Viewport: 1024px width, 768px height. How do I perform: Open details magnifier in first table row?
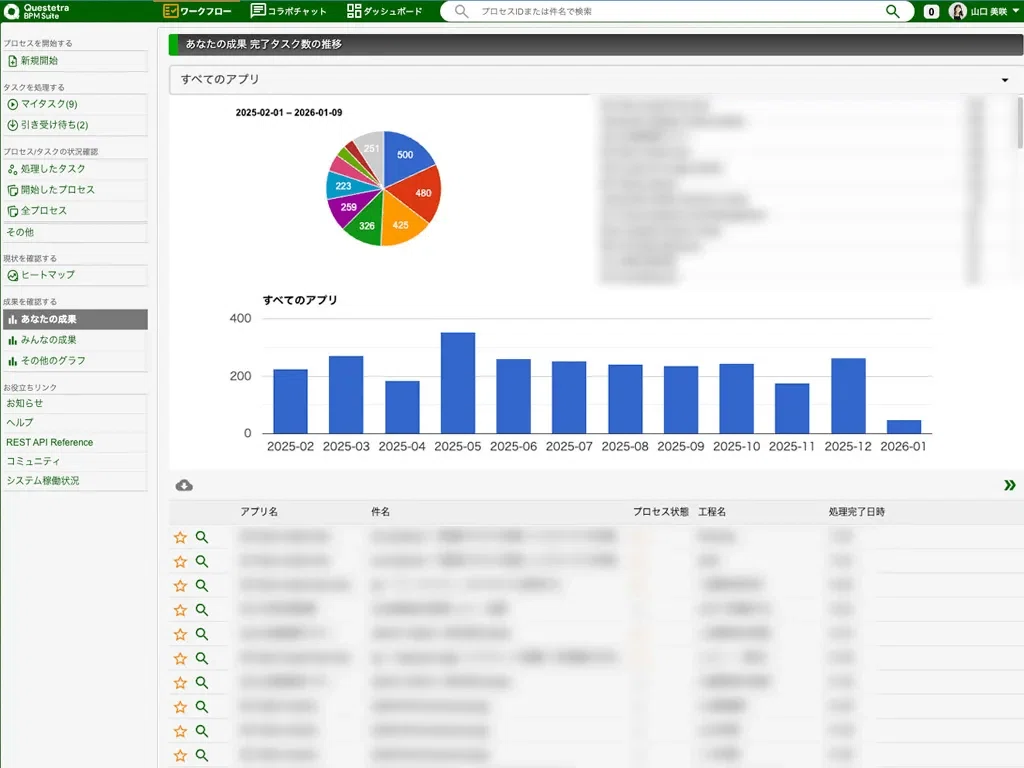coord(202,537)
